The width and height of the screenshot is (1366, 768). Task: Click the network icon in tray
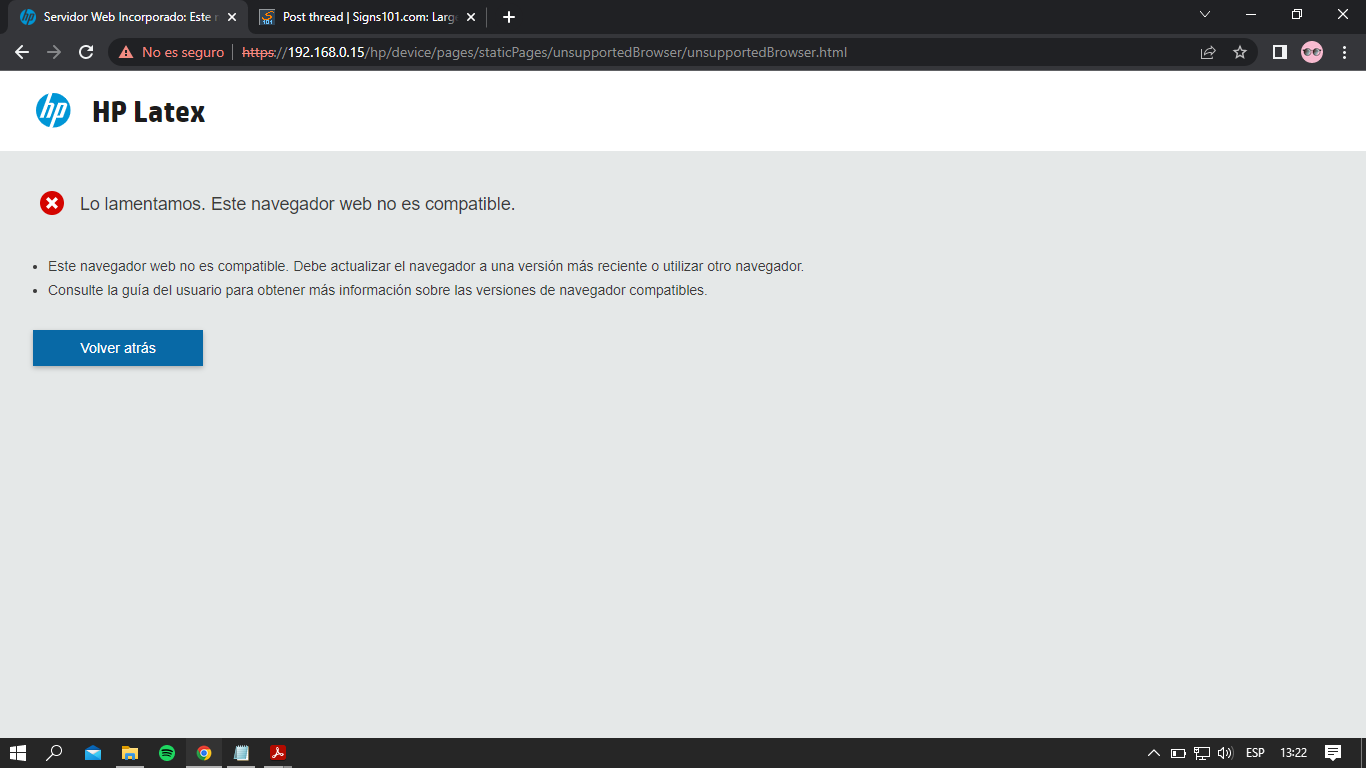1202,753
